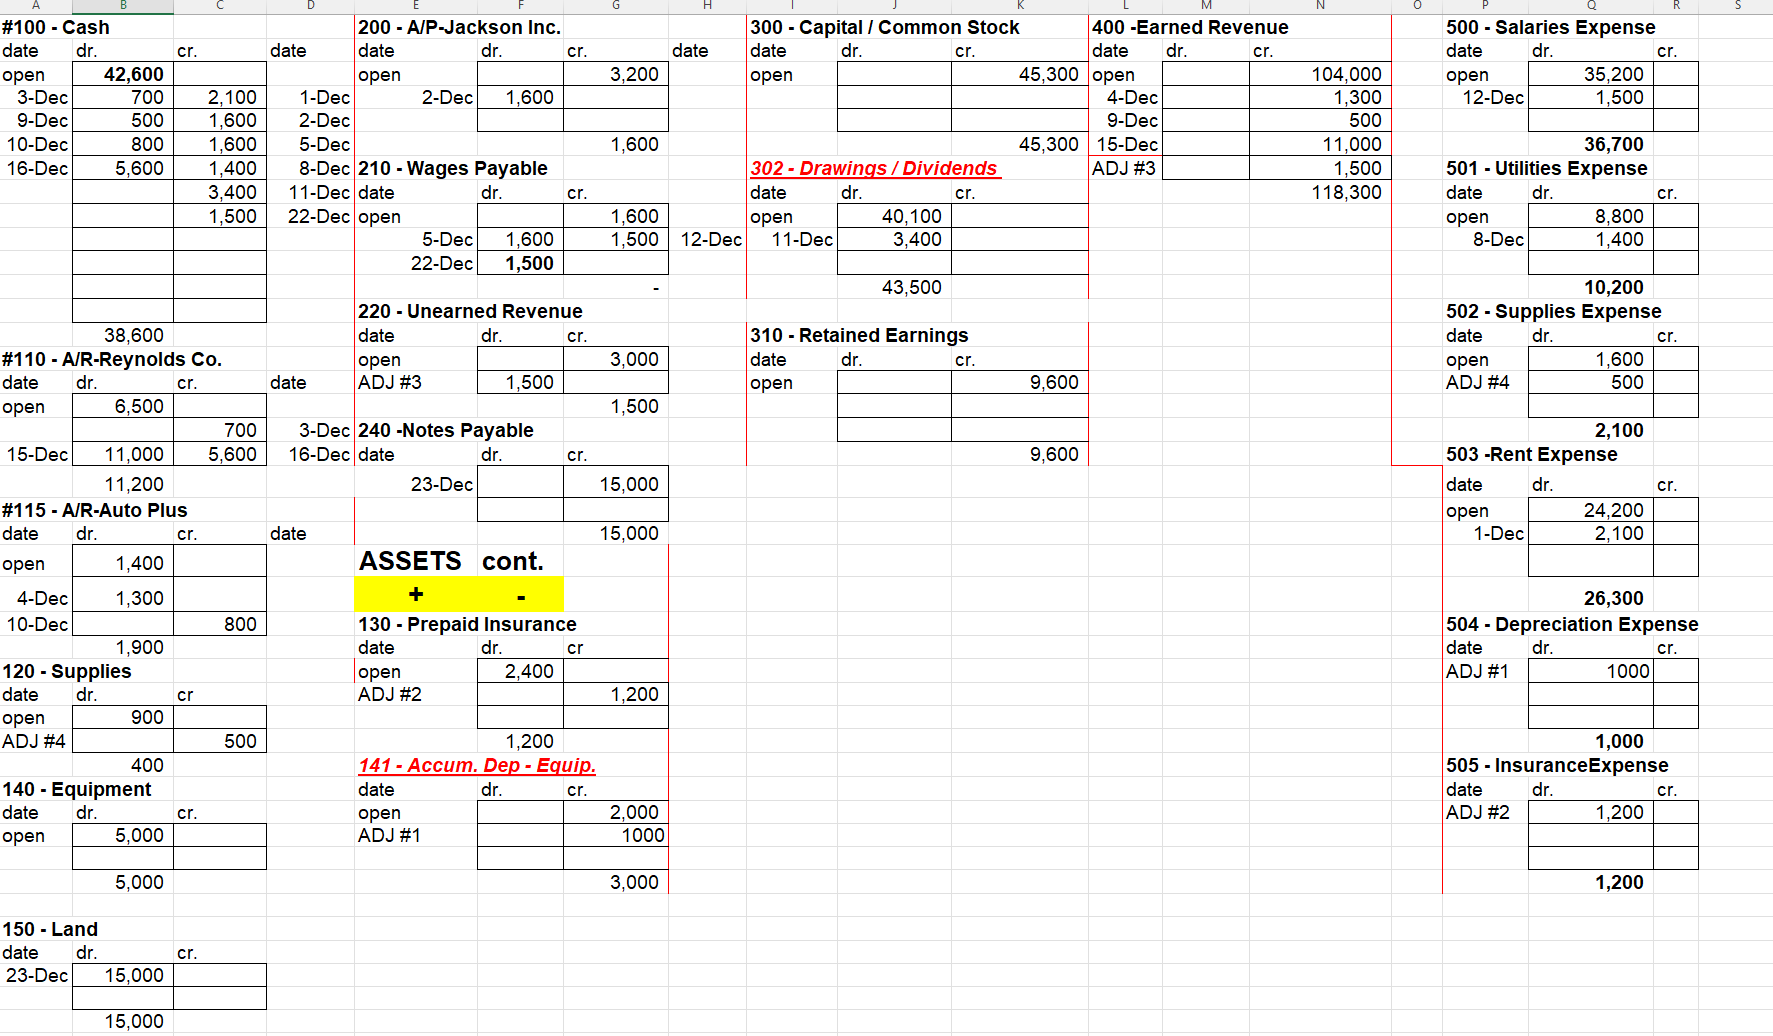Click '#115 - A/R-Auto Plus' title
This screenshot has width=1773, height=1036.
(95, 510)
